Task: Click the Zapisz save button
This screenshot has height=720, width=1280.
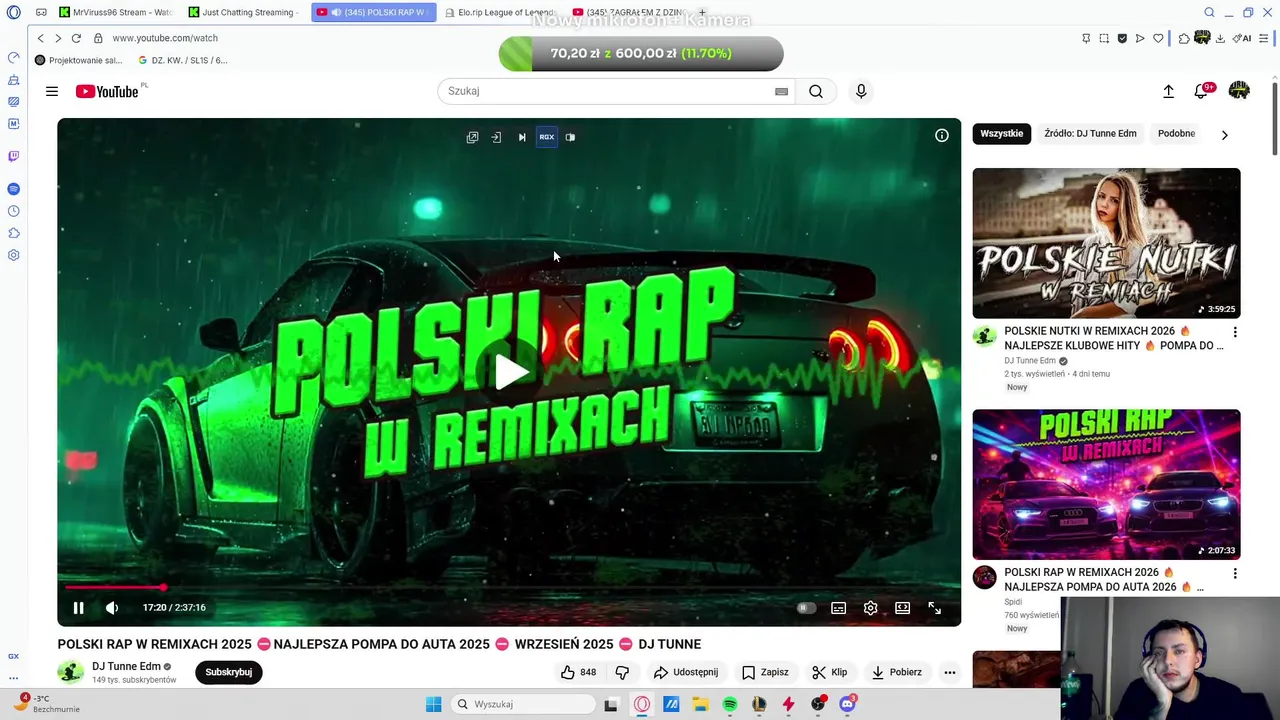Action: (765, 672)
